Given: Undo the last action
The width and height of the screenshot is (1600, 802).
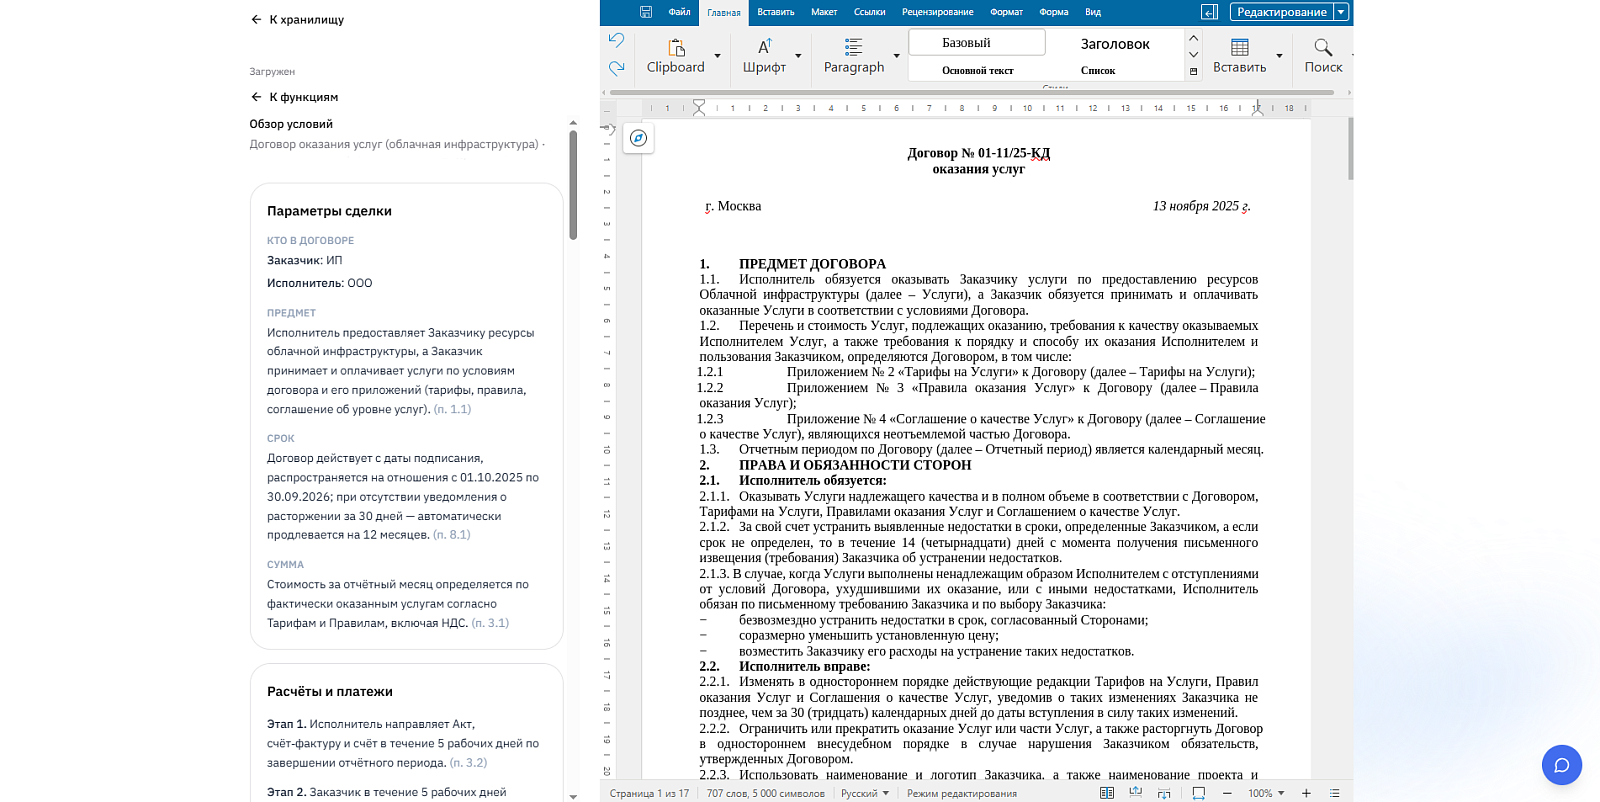Looking at the screenshot, I should 616,40.
